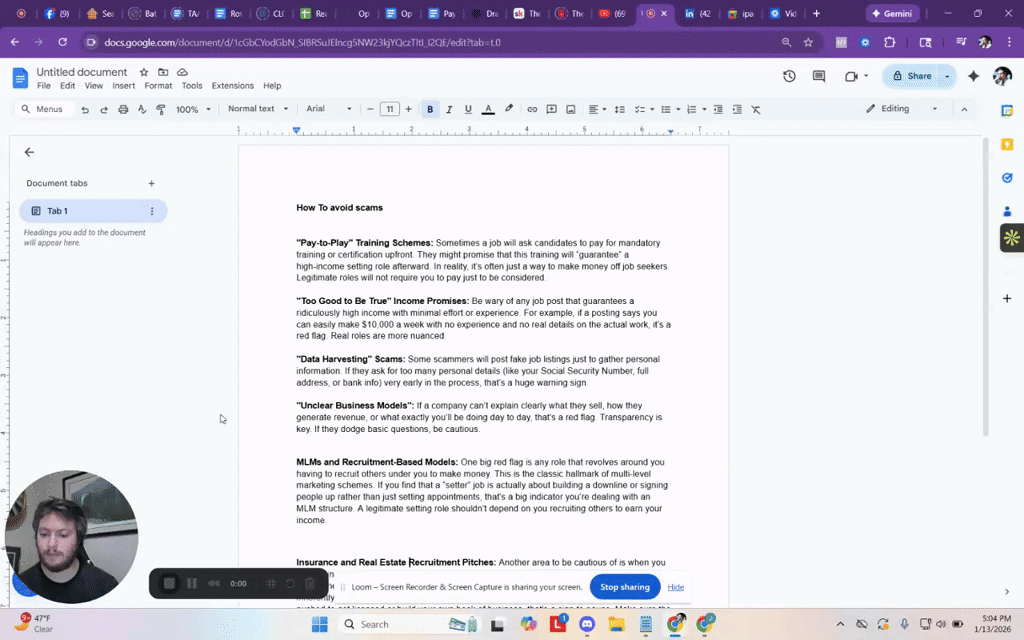The image size is (1024, 640).
Task: Activate the paint format tool
Action: (161, 110)
